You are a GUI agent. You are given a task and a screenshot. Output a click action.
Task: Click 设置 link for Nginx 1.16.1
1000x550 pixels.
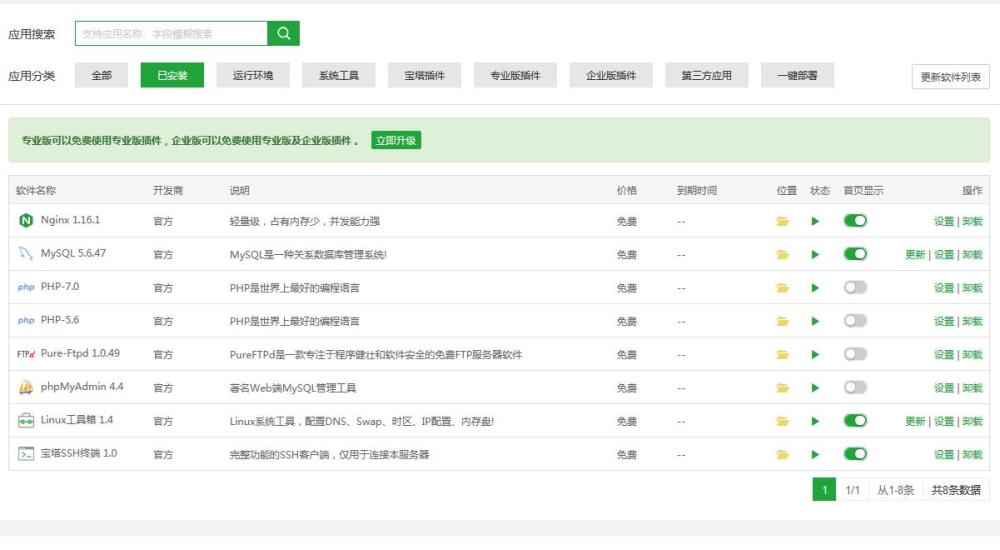944,221
